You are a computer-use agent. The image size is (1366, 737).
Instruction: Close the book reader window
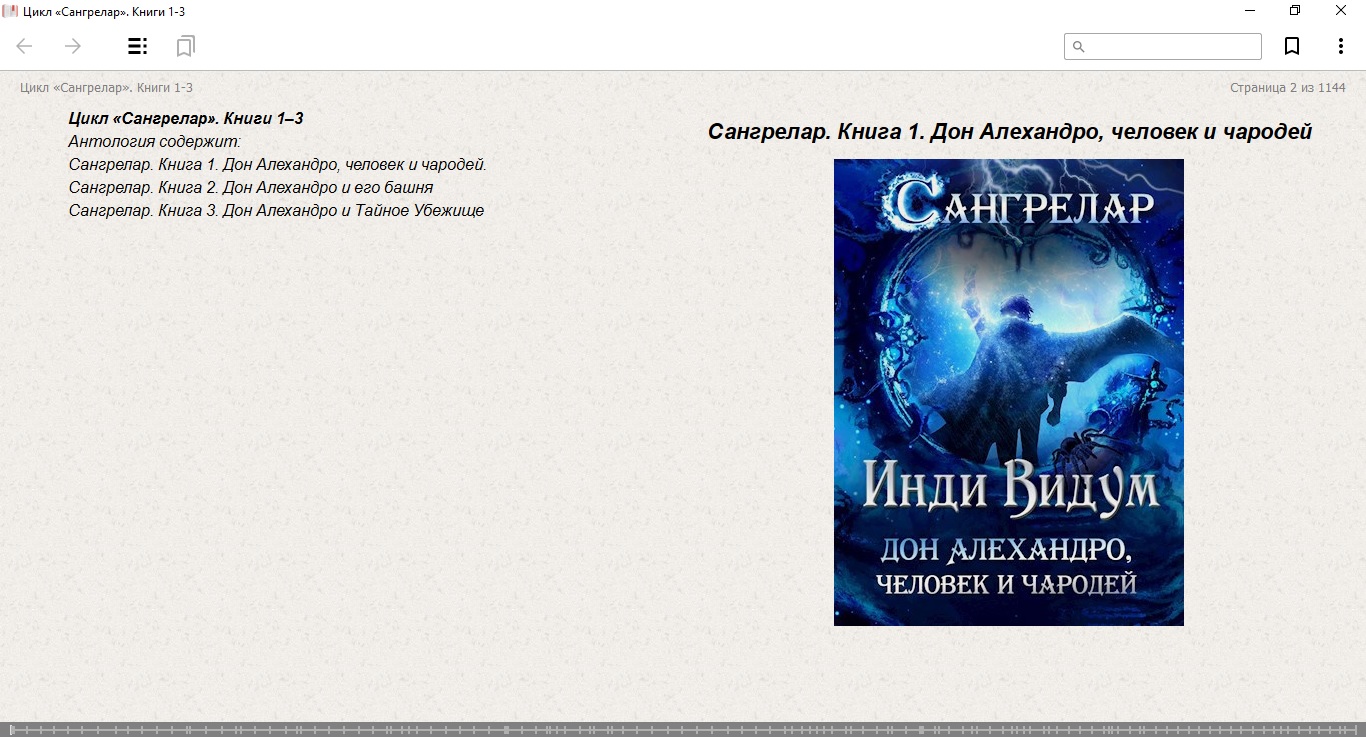click(1341, 11)
